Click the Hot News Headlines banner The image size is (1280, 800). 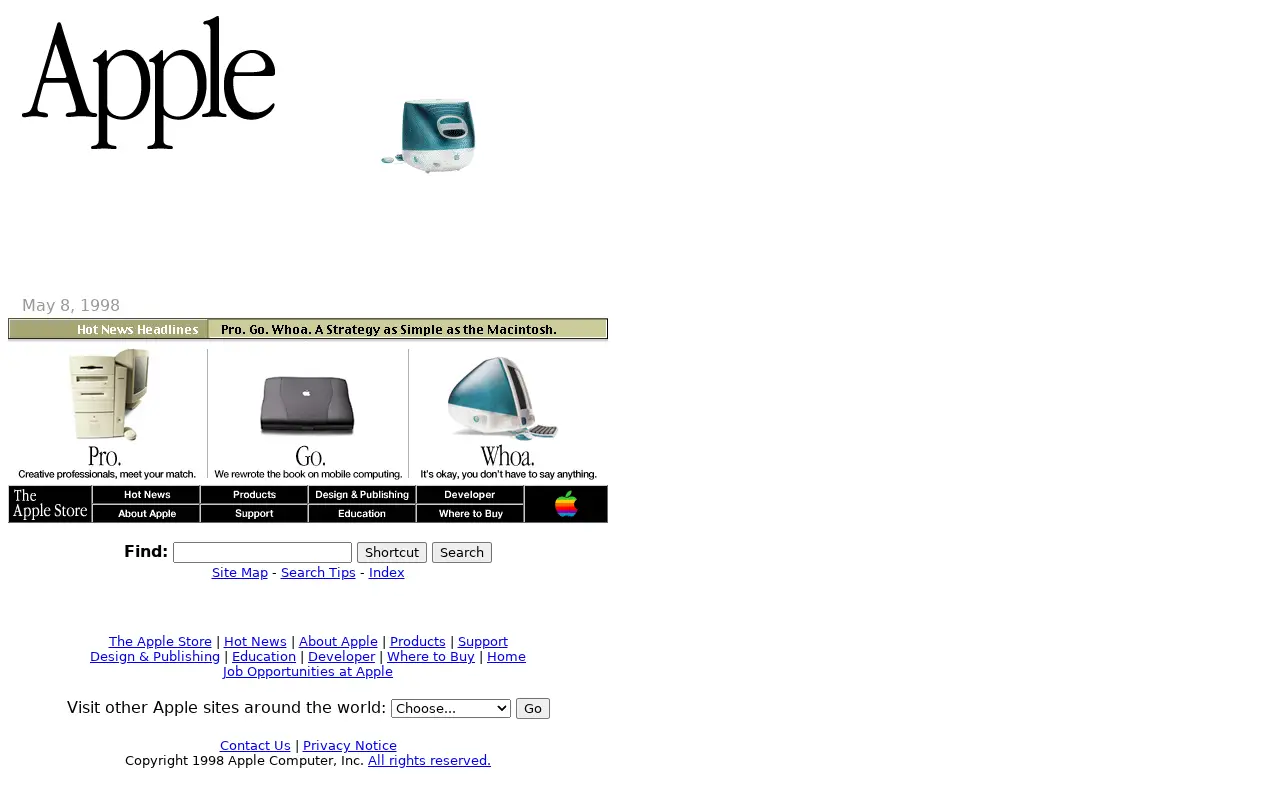click(x=108, y=329)
